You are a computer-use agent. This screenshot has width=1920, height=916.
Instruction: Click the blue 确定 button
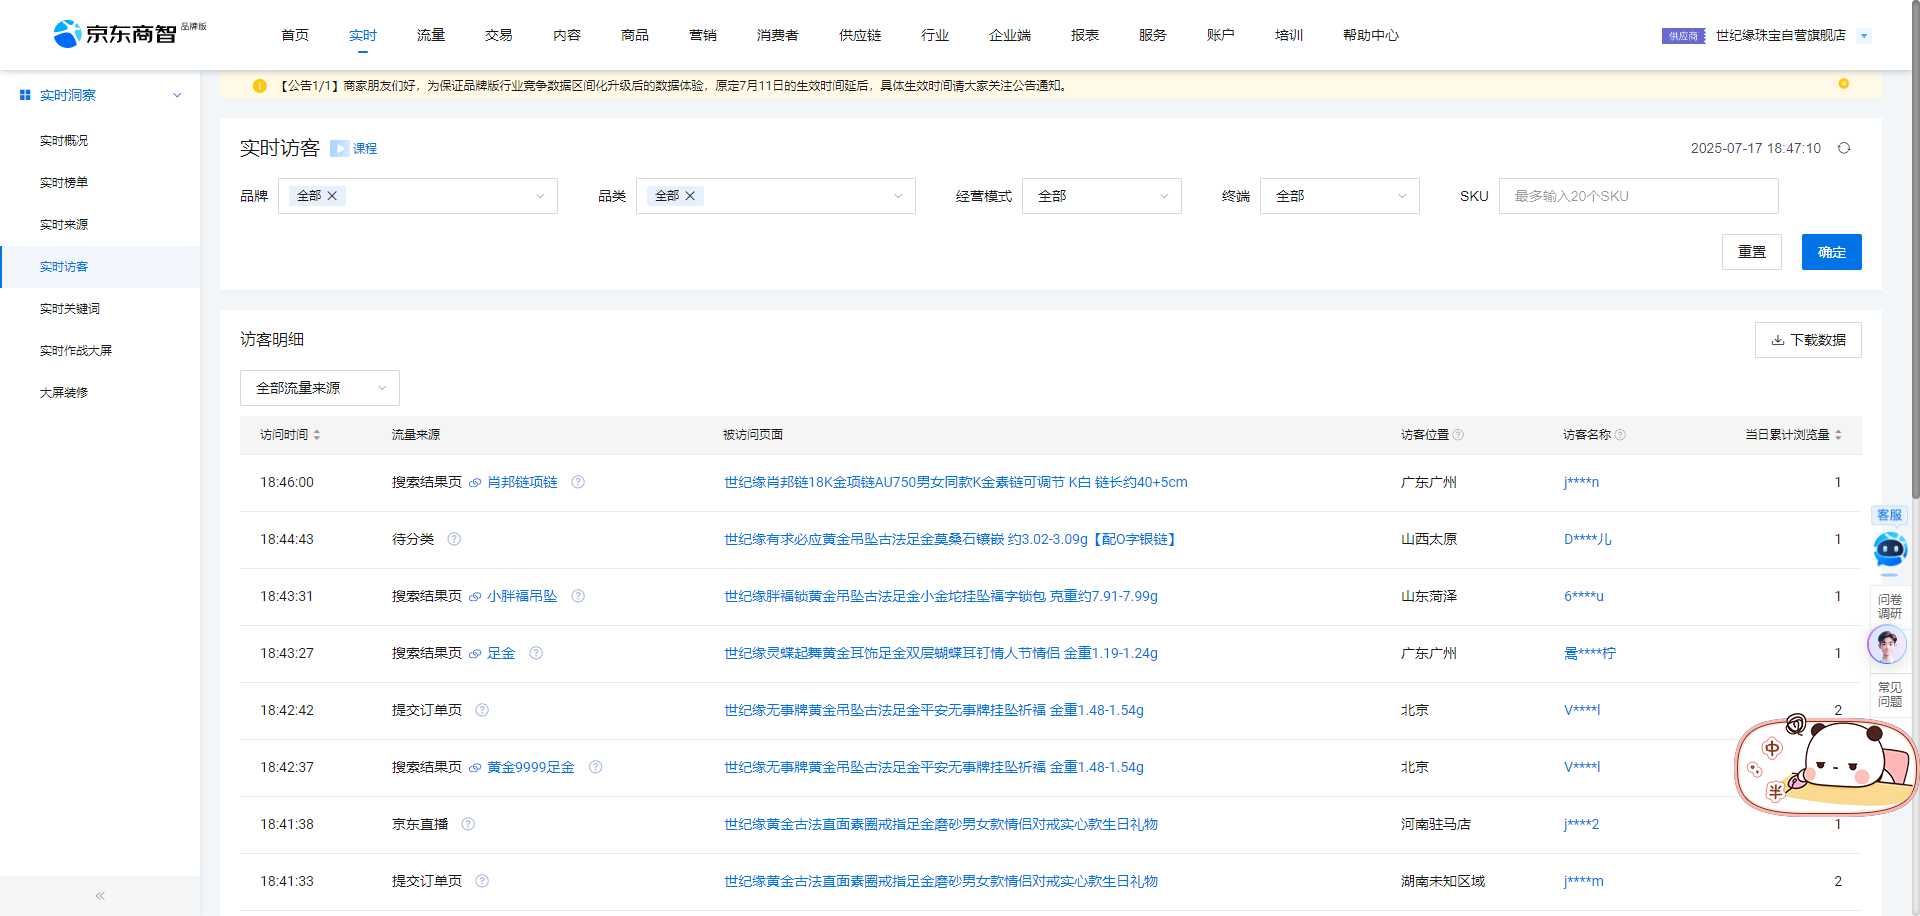coord(1831,252)
